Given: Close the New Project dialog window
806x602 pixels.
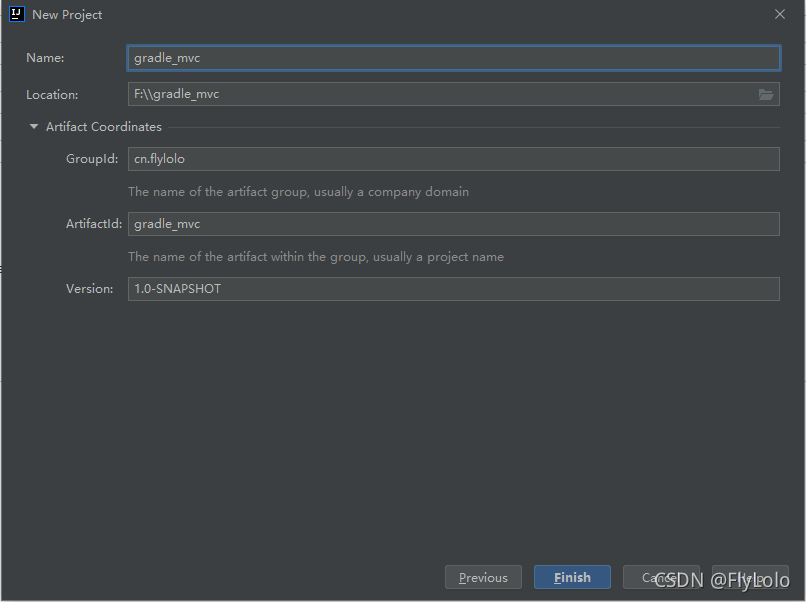Looking at the screenshot, I should [780, 14].
